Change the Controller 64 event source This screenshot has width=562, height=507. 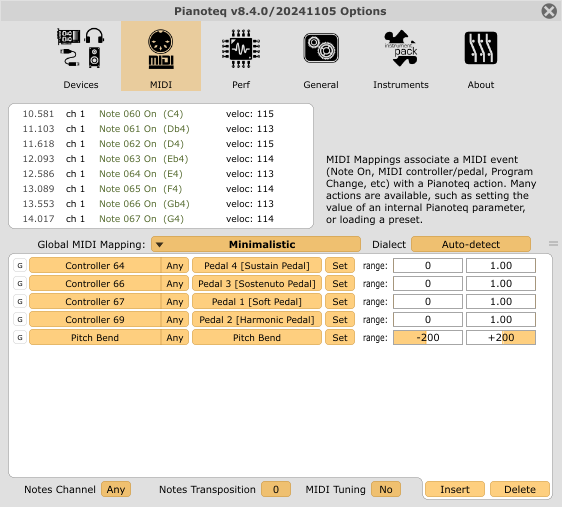pyautogui.click(x=95, y=266)
